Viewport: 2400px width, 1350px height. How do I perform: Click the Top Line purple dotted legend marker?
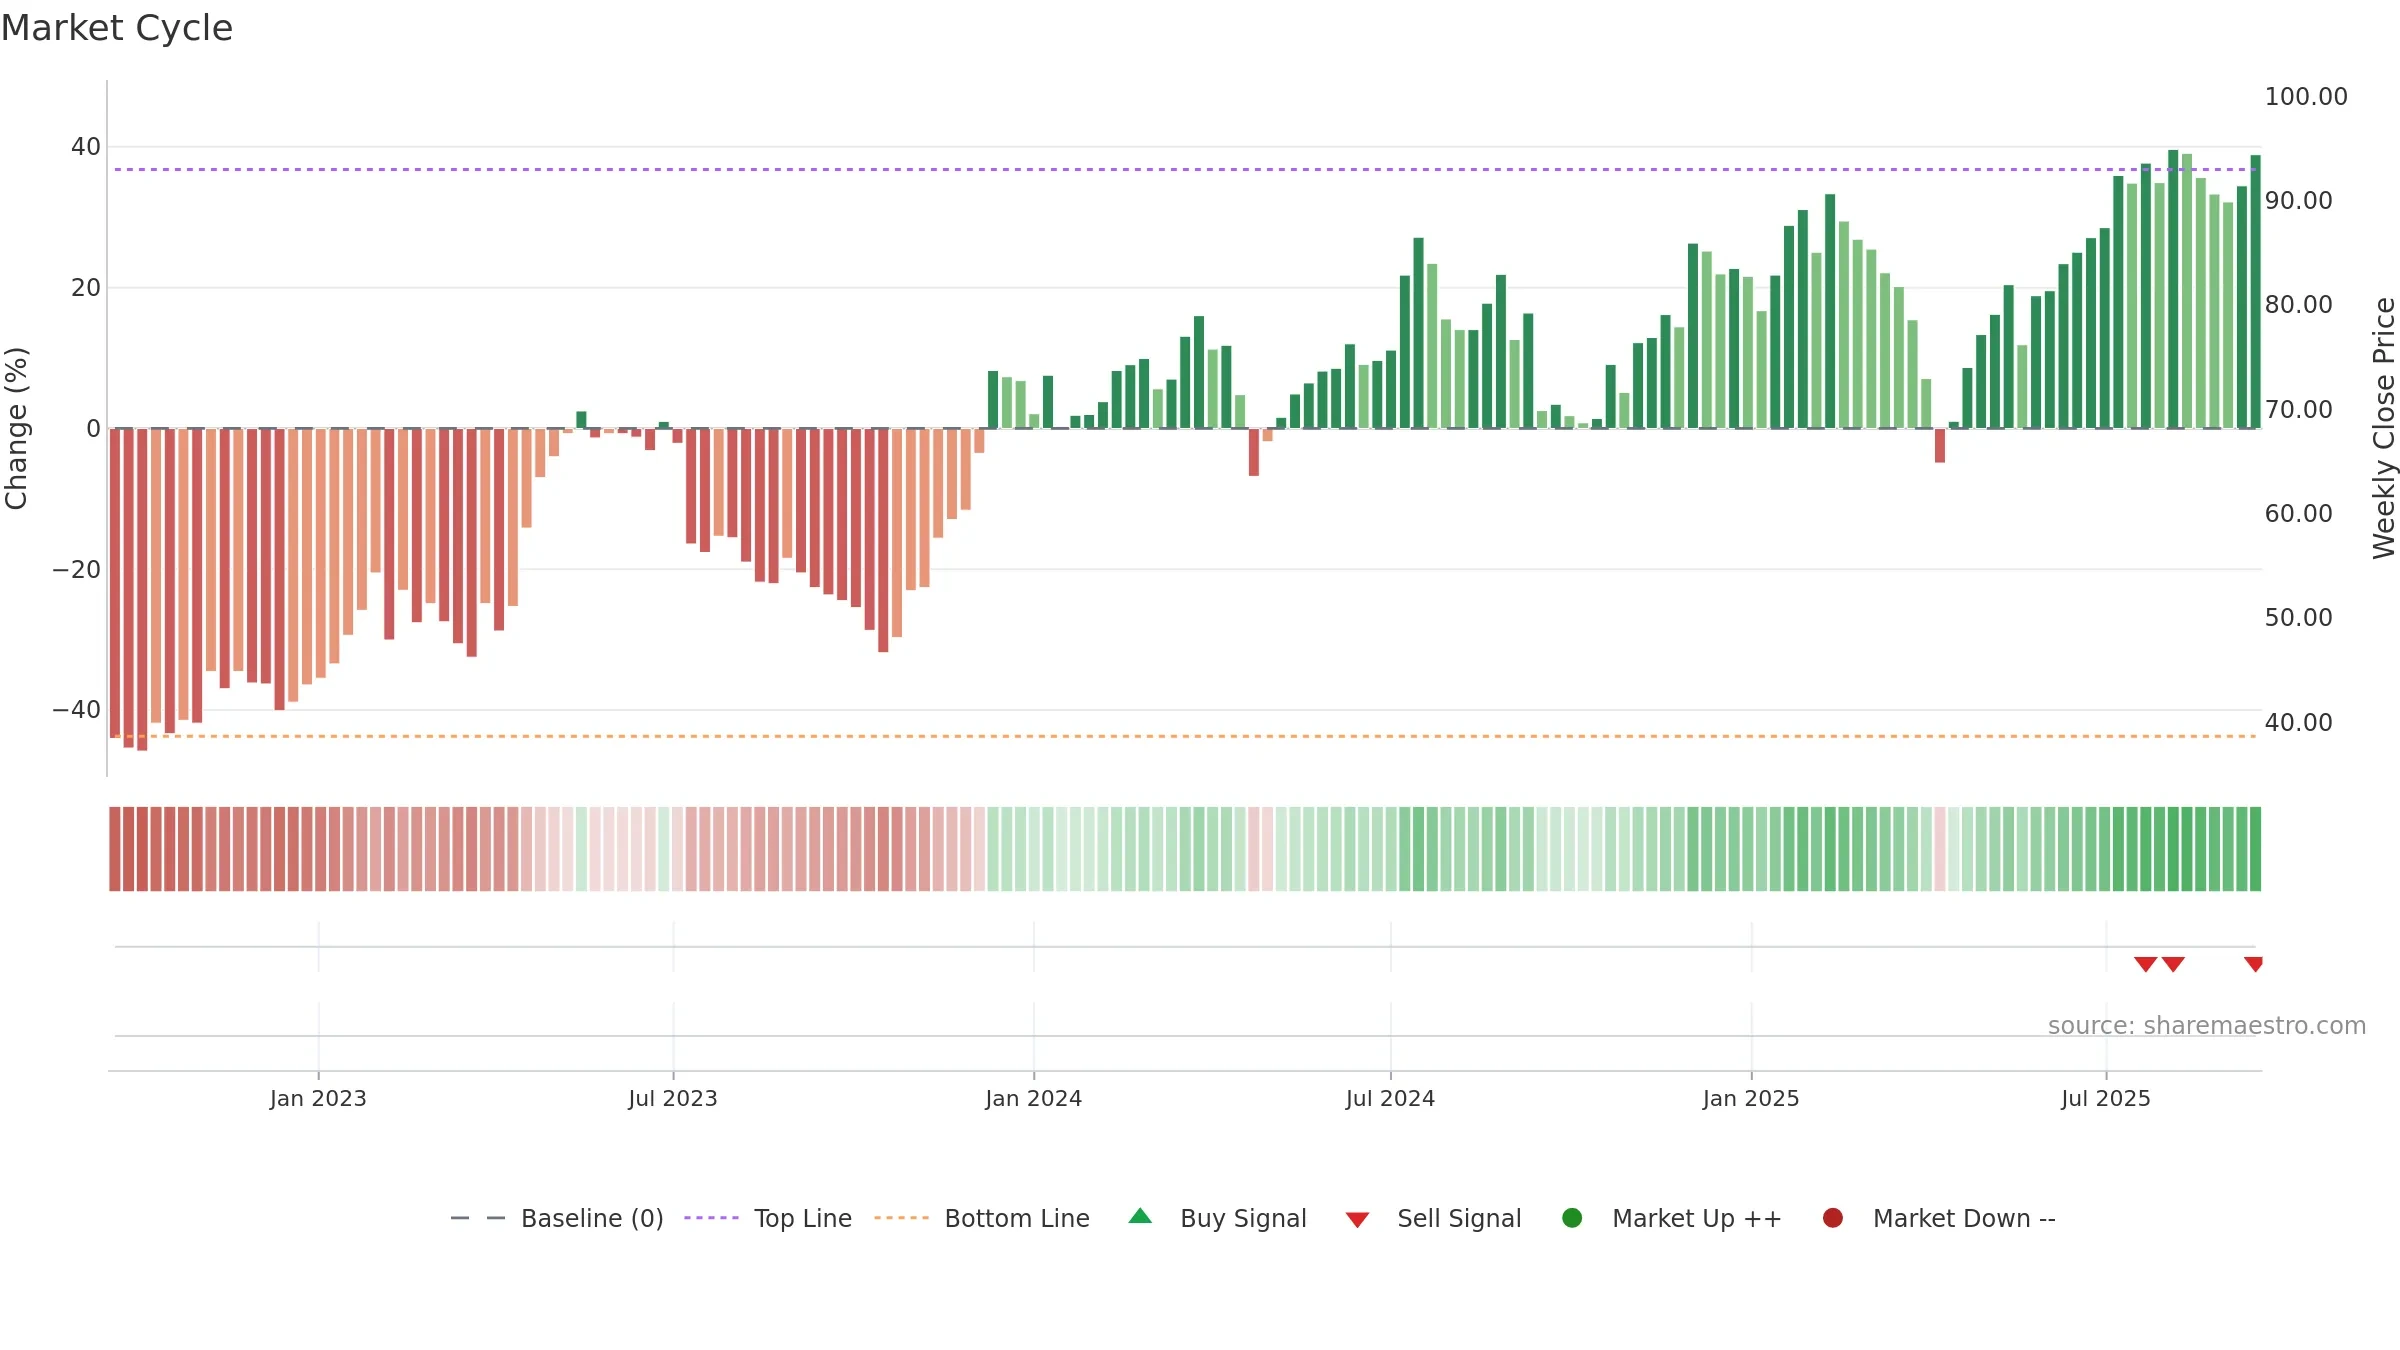711,1218
